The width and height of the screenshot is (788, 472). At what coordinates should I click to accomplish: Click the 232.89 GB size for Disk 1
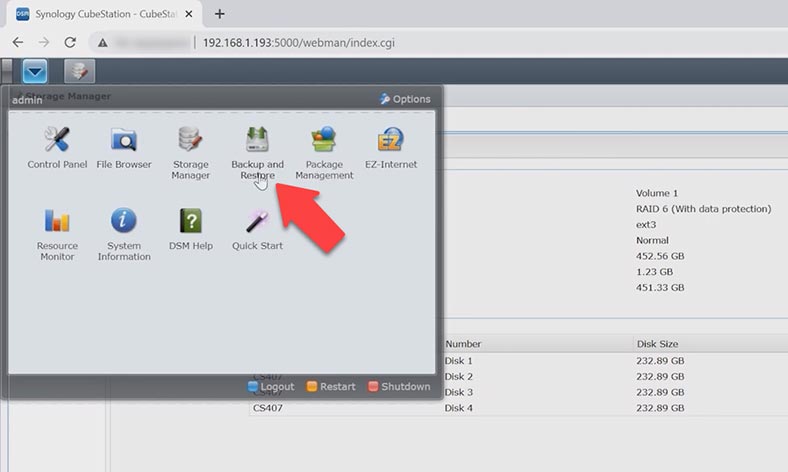(x=660, y=360)
